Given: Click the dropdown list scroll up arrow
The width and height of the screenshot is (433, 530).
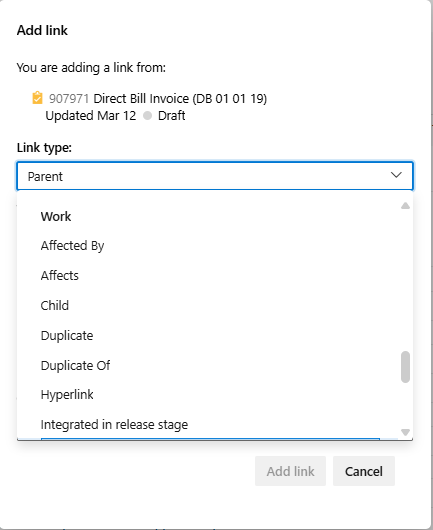Looking at the screenshot, I should (405, 206).
